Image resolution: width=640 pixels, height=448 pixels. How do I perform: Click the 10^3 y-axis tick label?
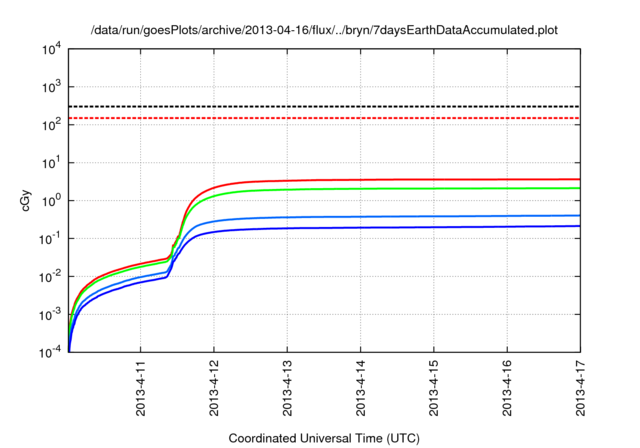coord(51,87)
